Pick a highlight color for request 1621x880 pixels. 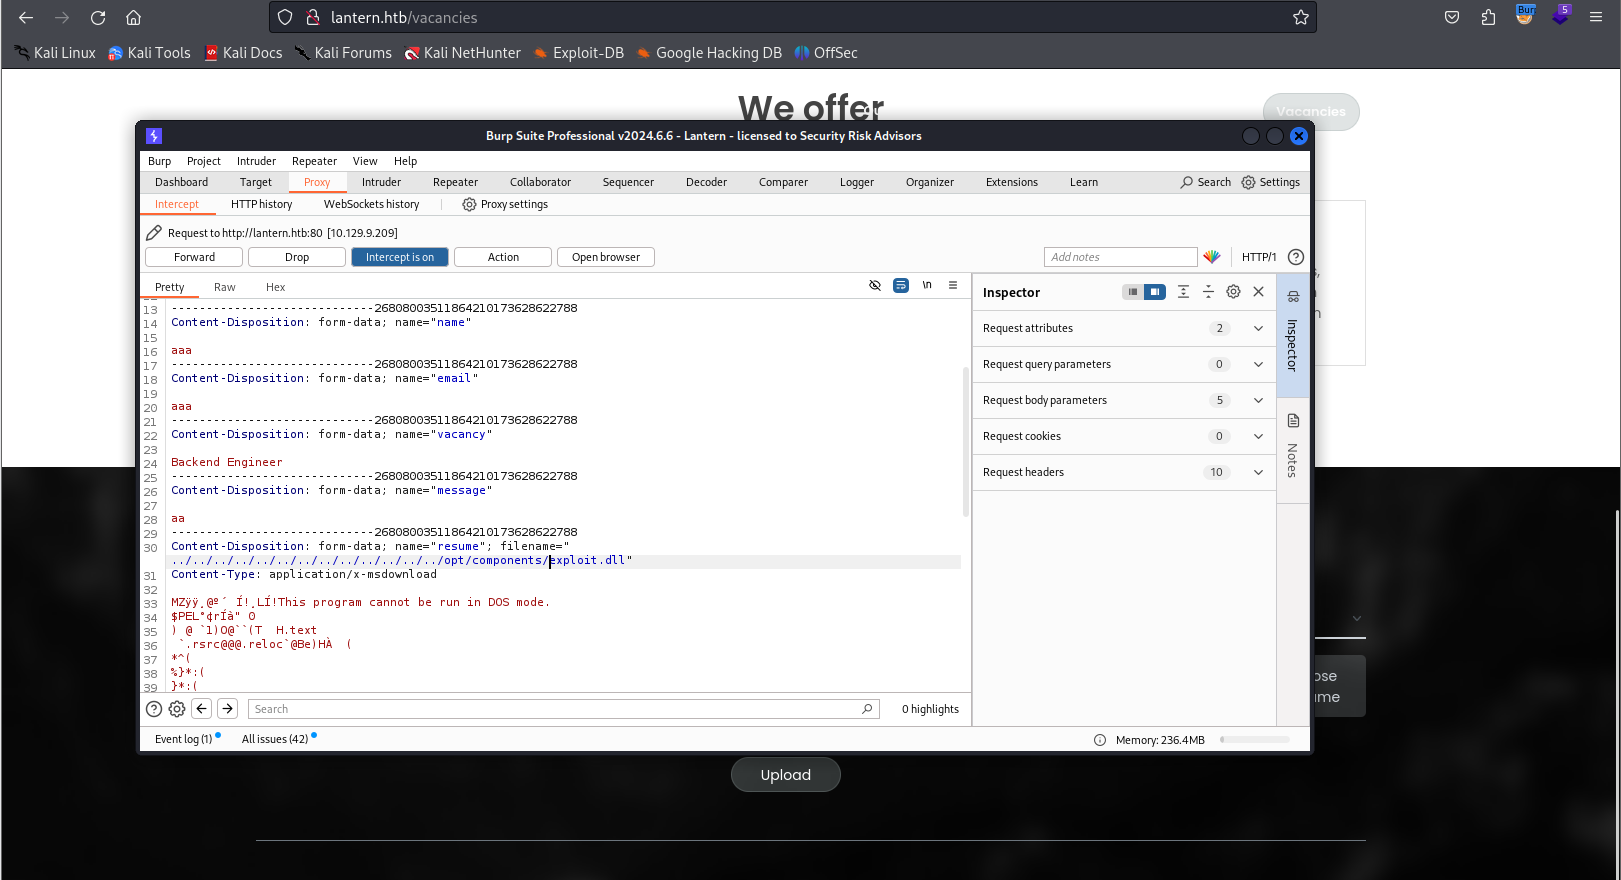pos(1212,257)
